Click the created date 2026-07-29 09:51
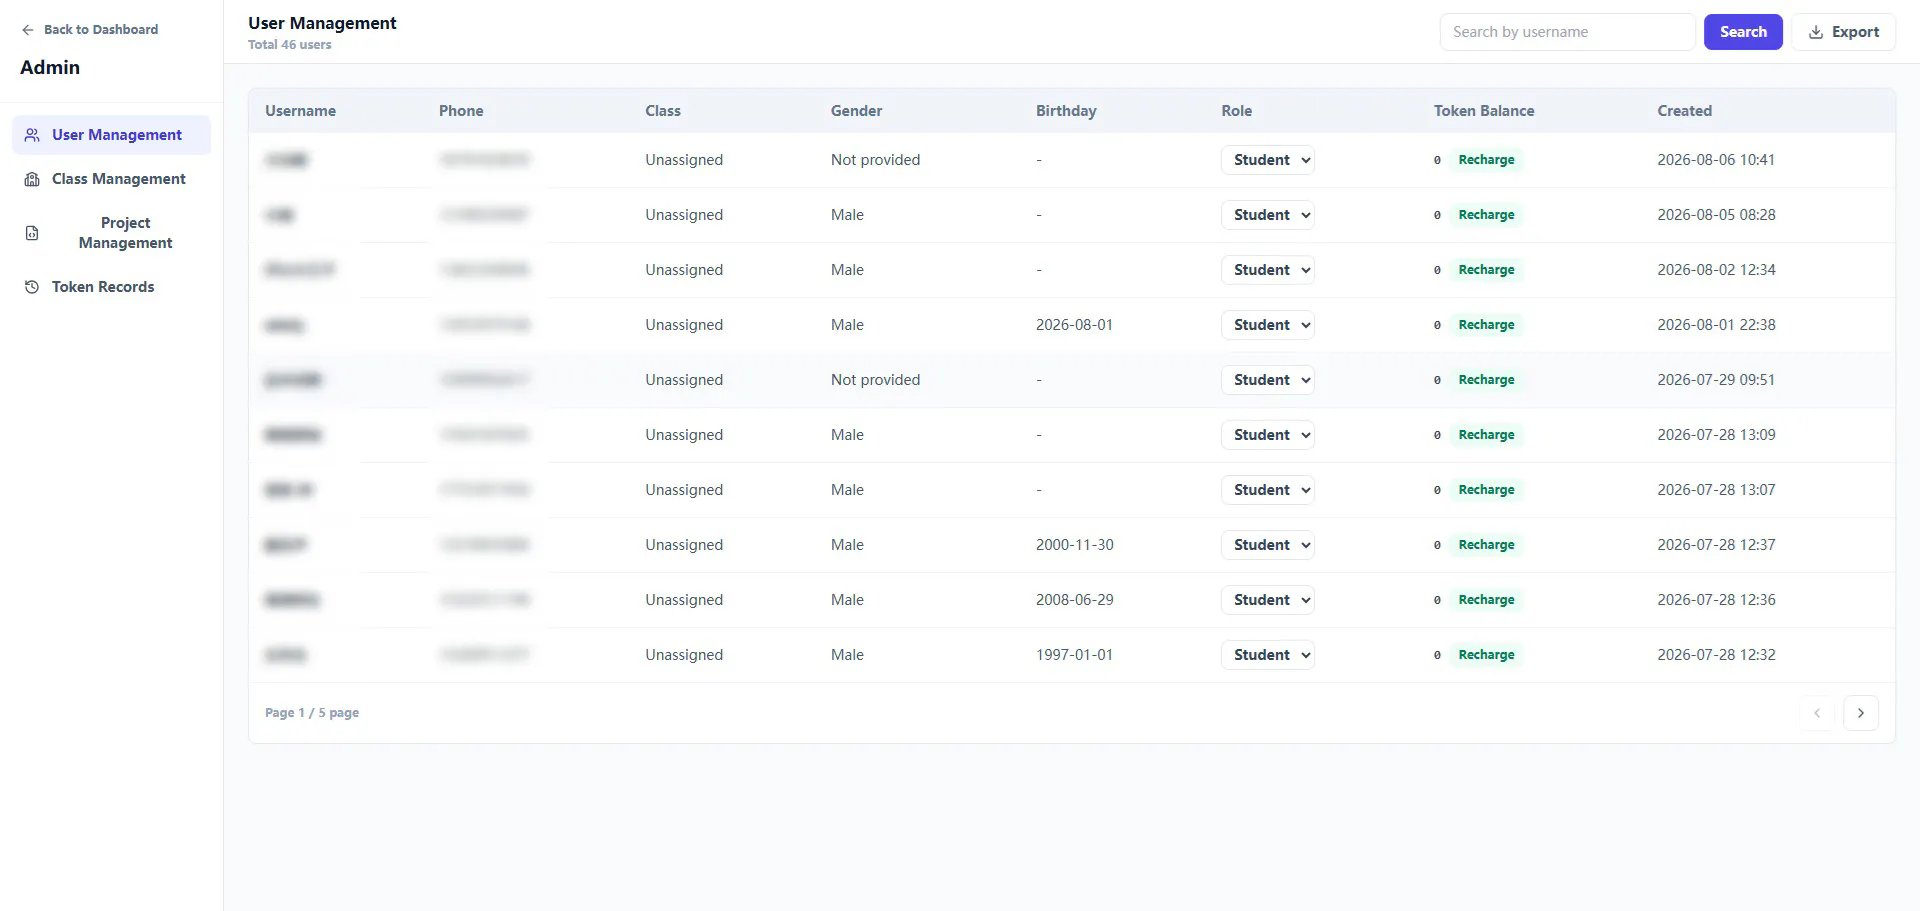The width and height of the screenshot is (1920, 911). click(x=1716, y=380)
